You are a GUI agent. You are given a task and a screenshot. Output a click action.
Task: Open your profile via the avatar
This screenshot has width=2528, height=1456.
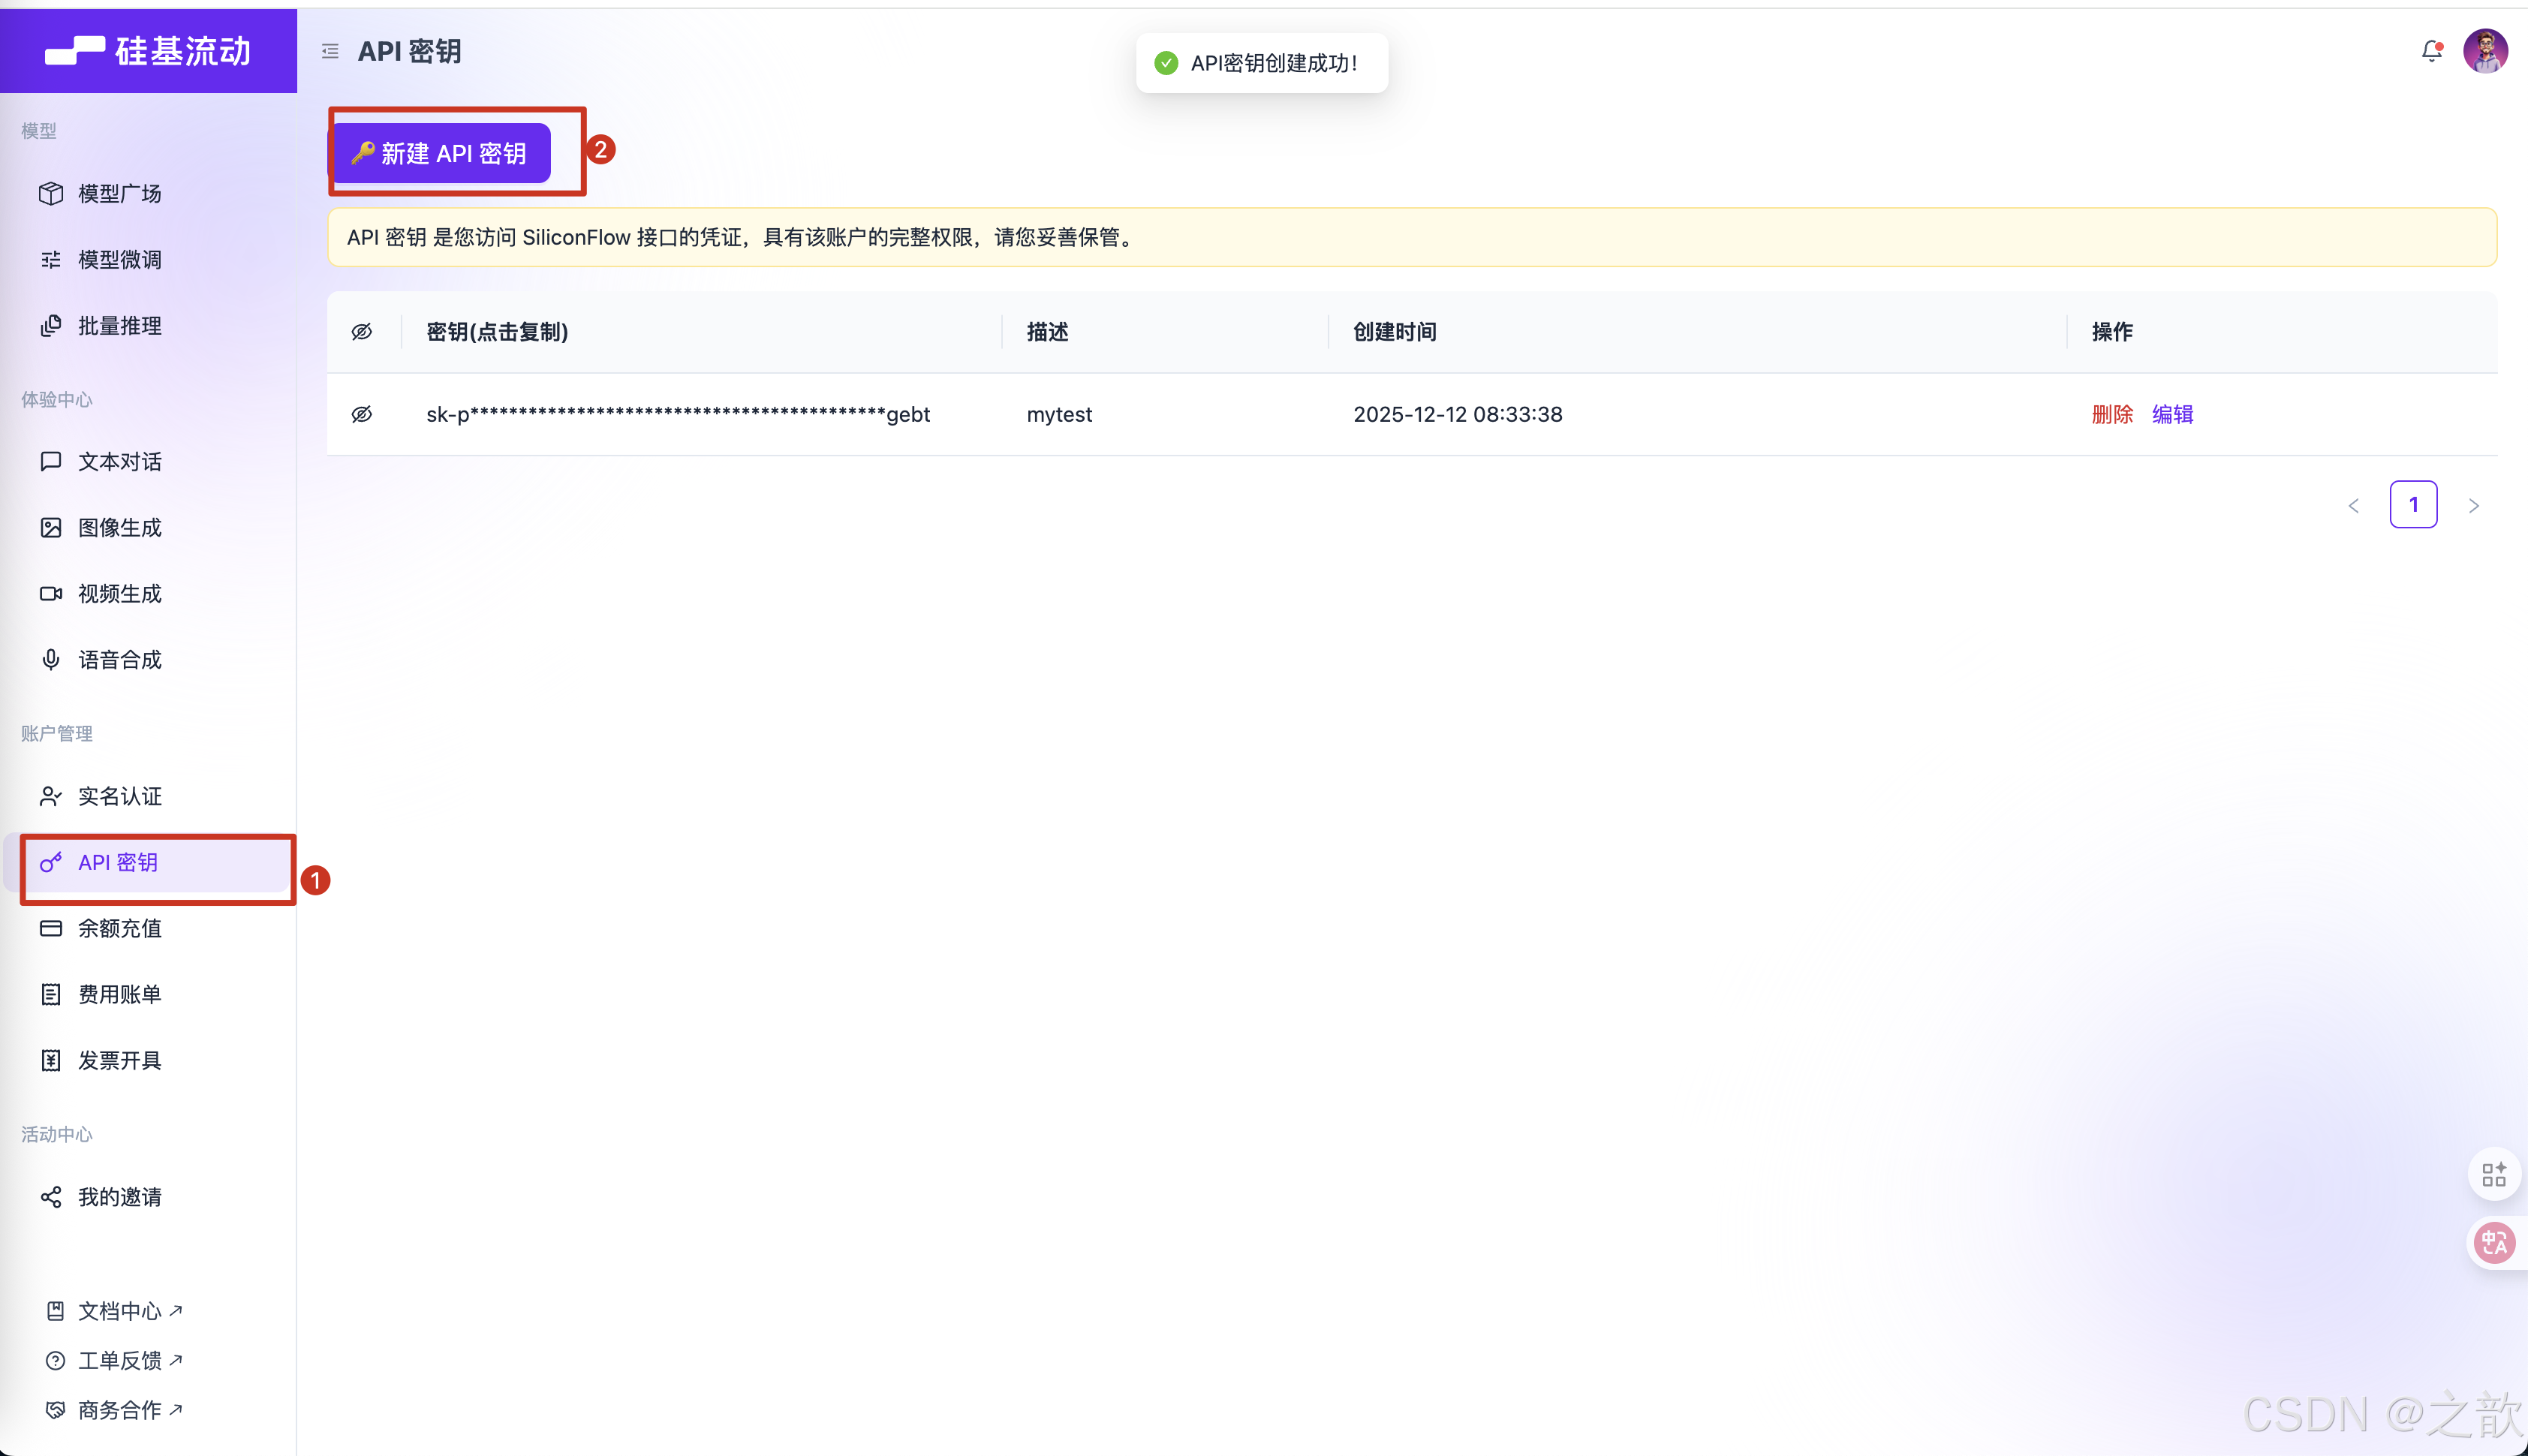coord(2487,51)
